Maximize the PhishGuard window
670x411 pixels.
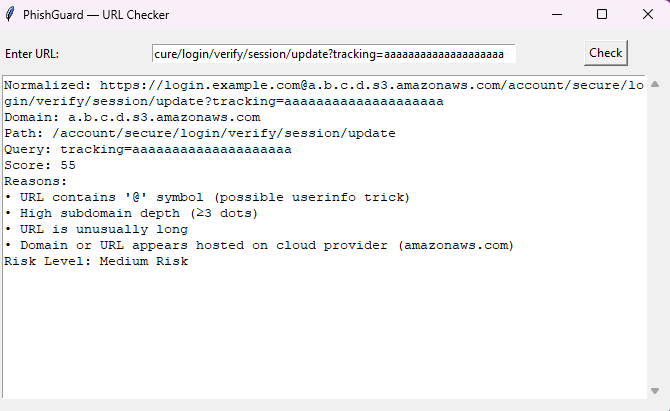[602, 15]
